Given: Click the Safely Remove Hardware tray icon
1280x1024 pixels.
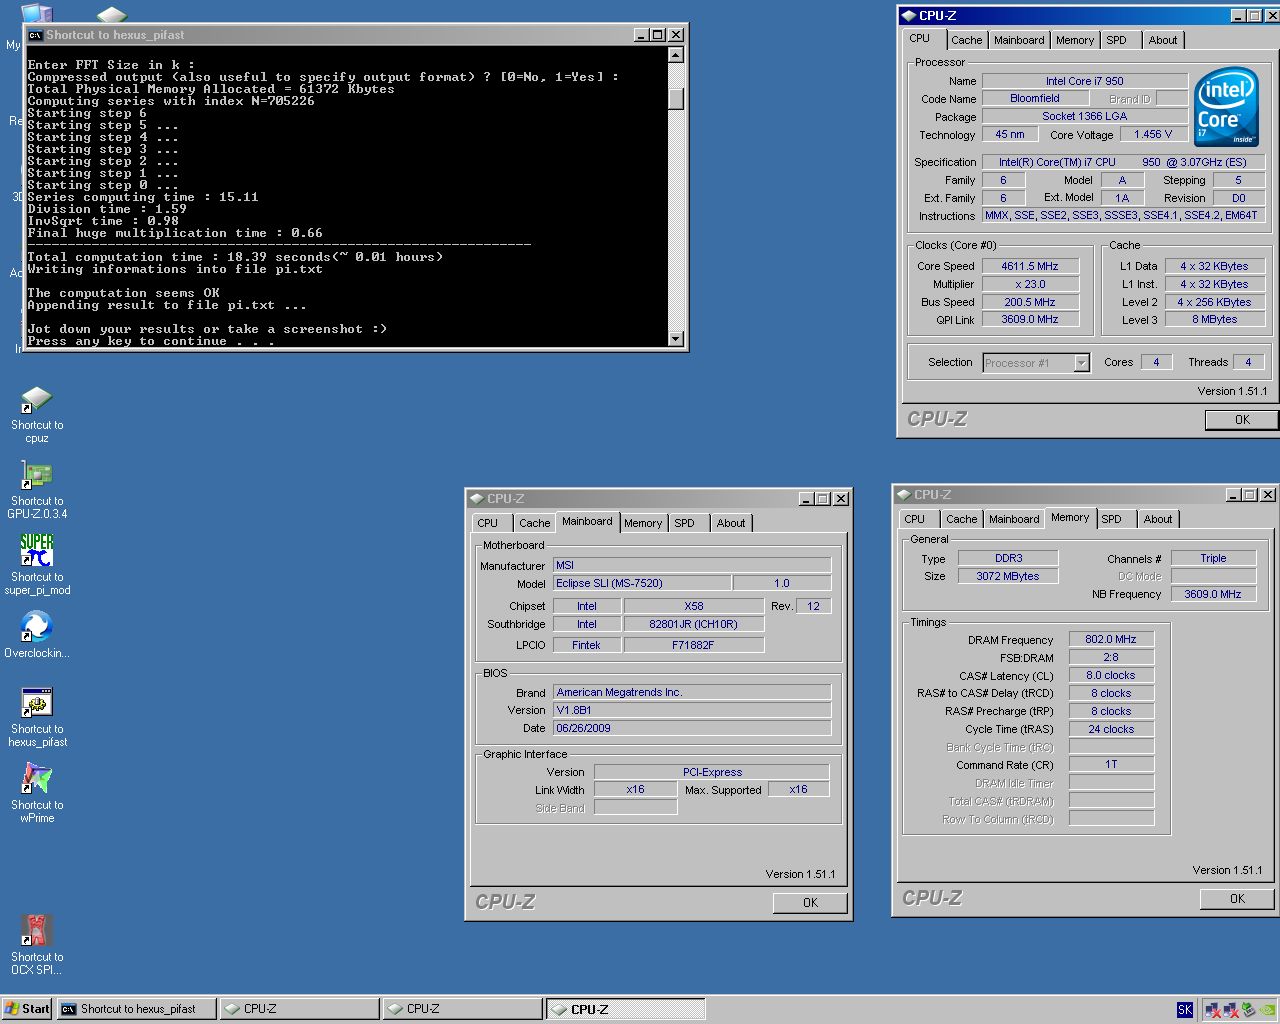Looking at the screenshot, I should [1248, 1010].
